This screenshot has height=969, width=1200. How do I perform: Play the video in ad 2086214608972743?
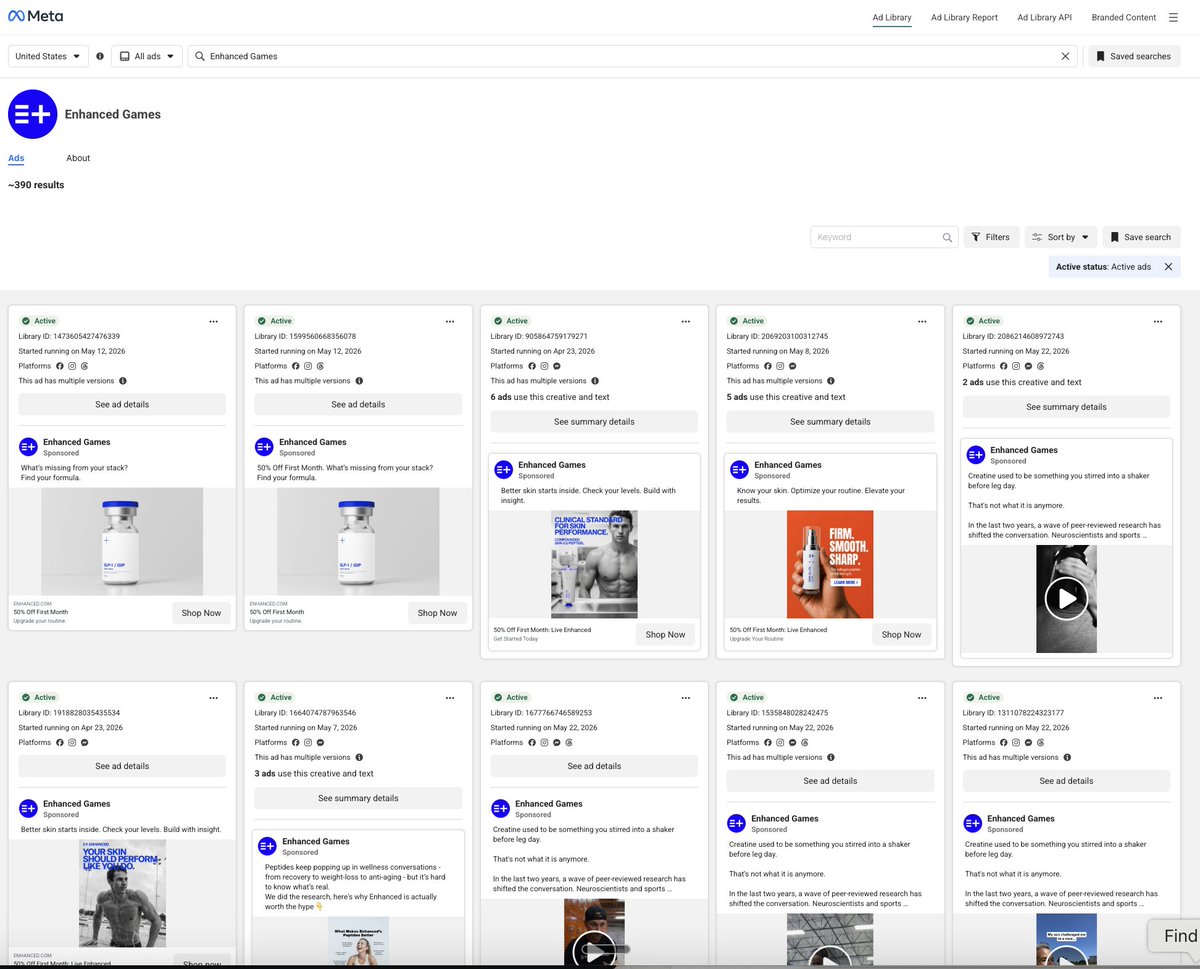tap(1066, 598)
